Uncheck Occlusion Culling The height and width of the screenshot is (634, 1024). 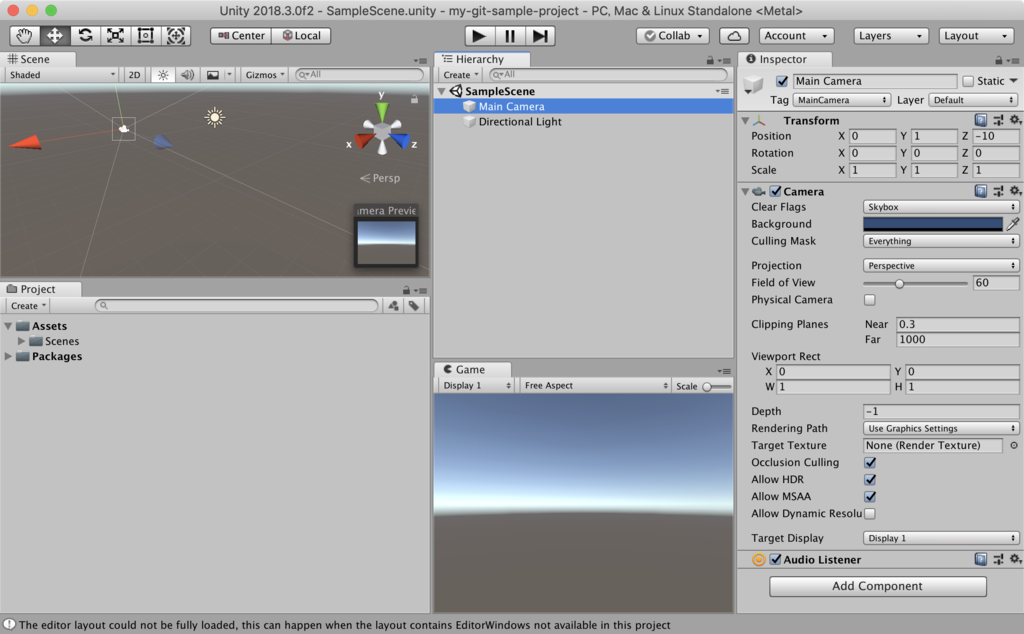[x=870, y=462]
